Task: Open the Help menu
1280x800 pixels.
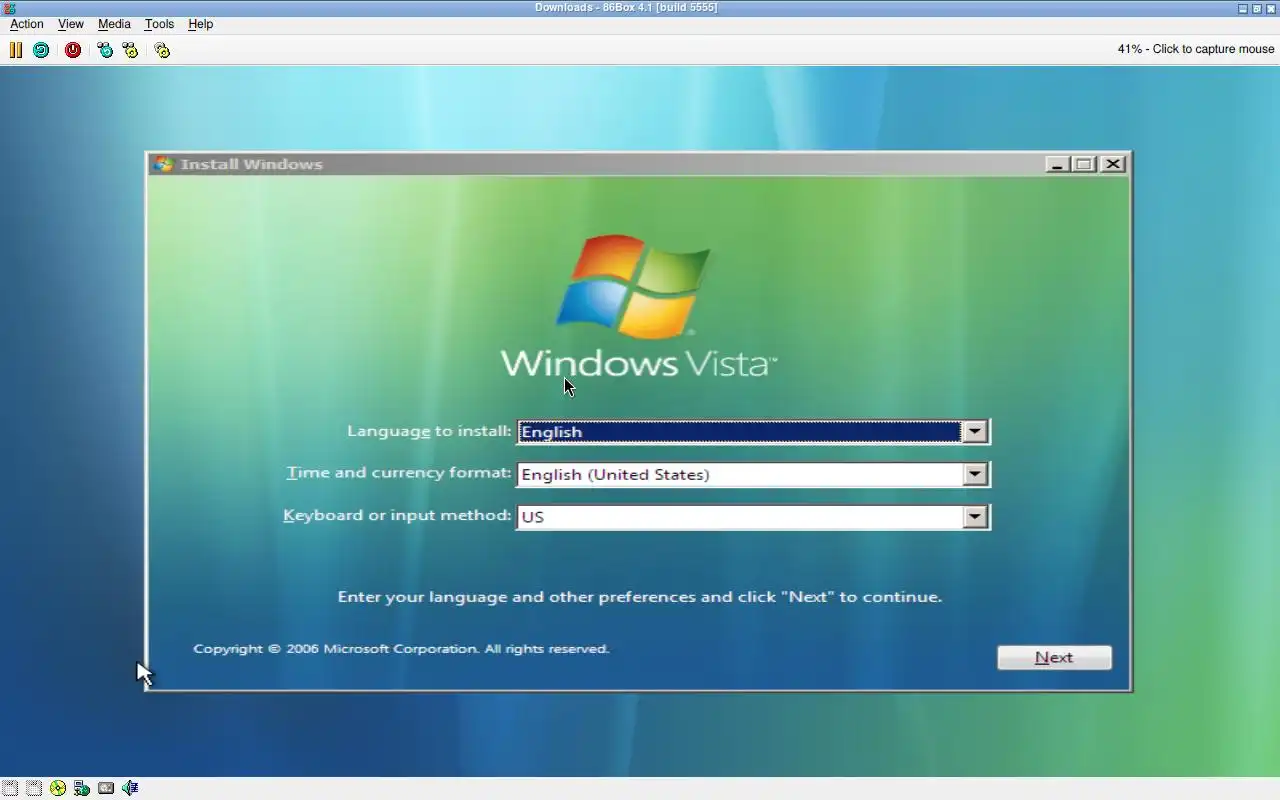Action: [x=200, y=24]
